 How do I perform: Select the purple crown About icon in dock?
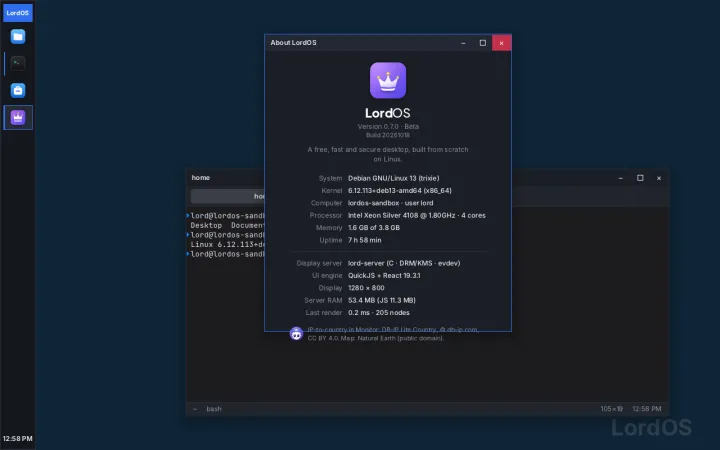click(x=18, y=118)
